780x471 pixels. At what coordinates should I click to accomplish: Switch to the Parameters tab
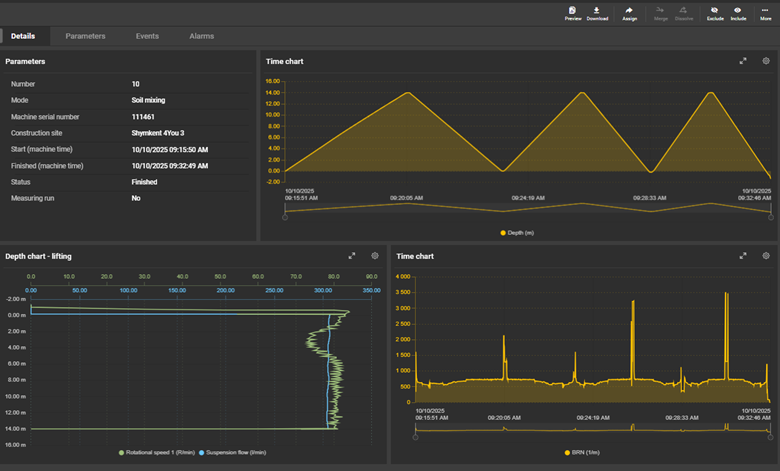tap(85, 36)
